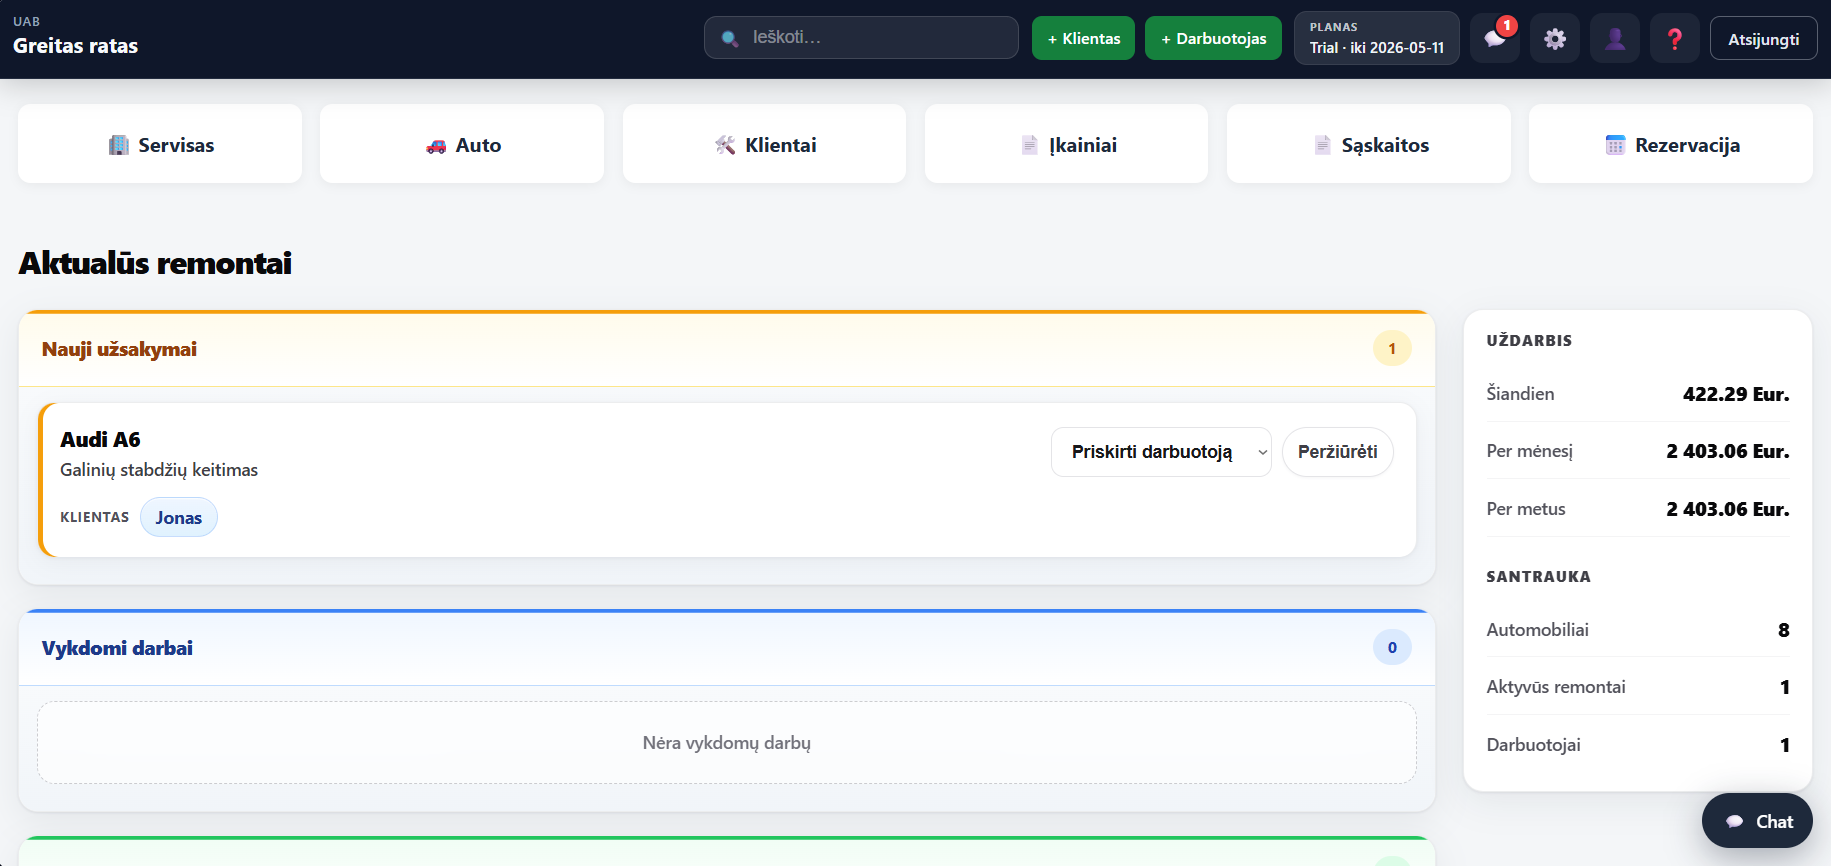Image resolution: width=1831 pixels, height=866 pixels.
Task: Click the Šiandien 422.29 Eur. value
Action: coord(1736,394)
